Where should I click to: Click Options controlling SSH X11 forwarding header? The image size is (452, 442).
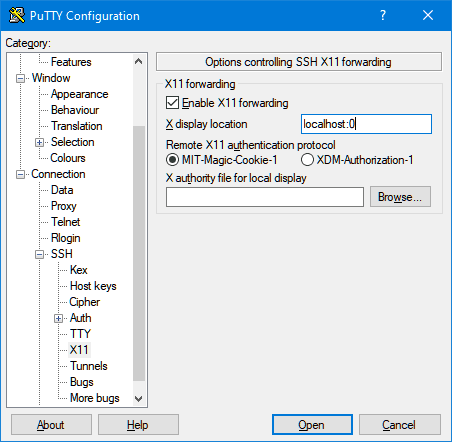coord(298,62)
